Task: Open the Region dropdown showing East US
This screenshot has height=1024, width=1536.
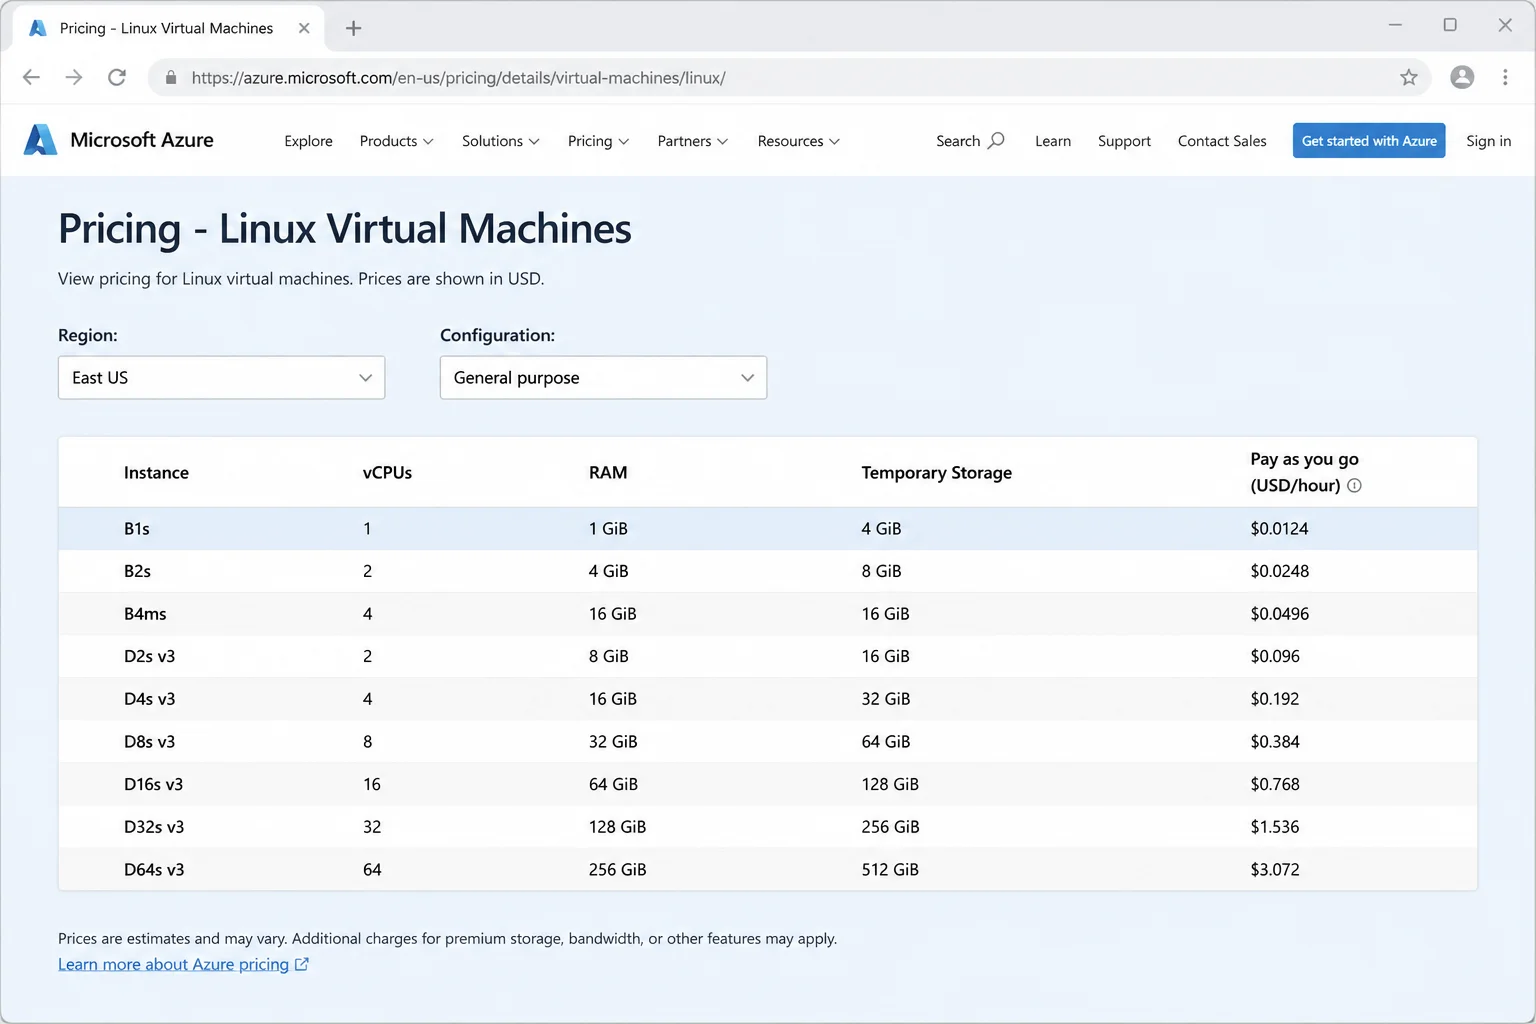Action: pos(221,378)
